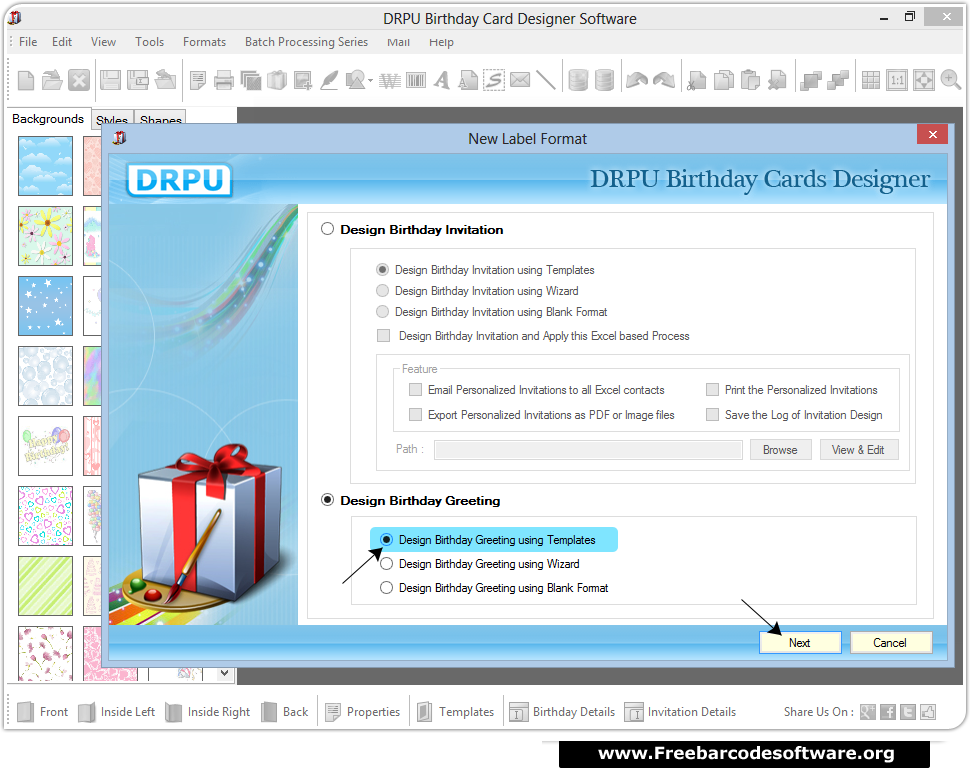The height and width of the screenshot is (768, 970).
Task: Check Print the Personalized Invitations box
Action: (x=713, y=390)
